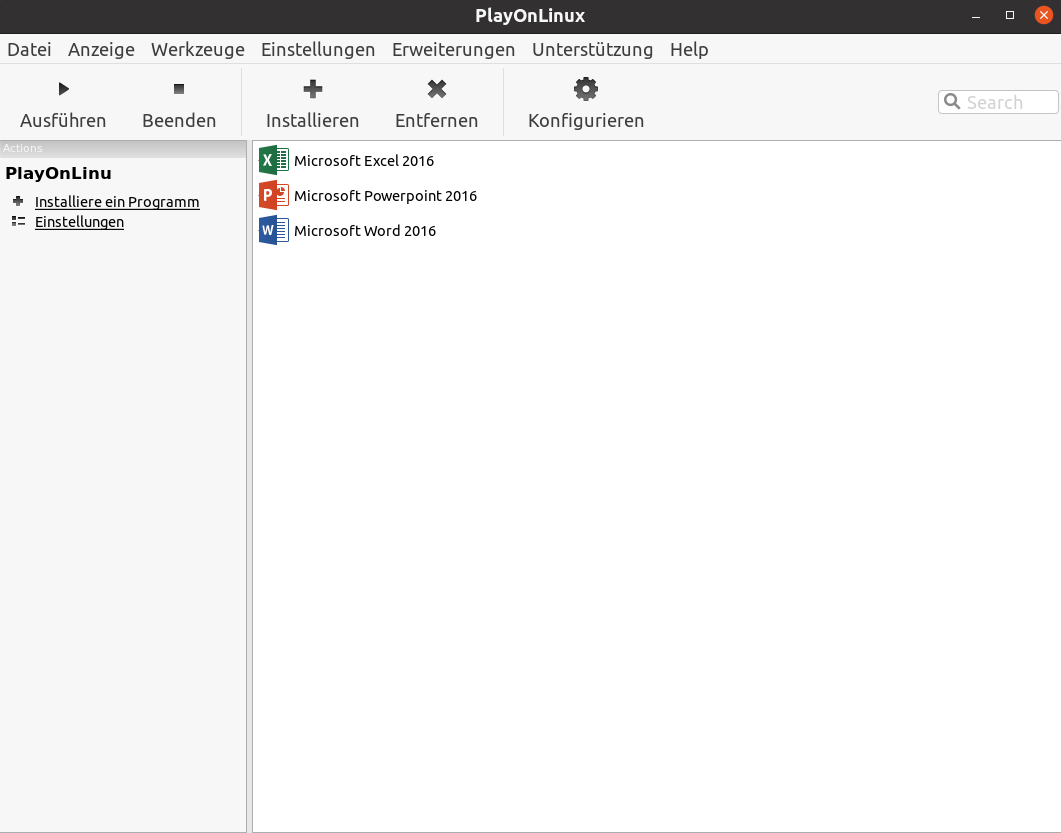Select the Microsoft Excel 2016 text entry

364,161
